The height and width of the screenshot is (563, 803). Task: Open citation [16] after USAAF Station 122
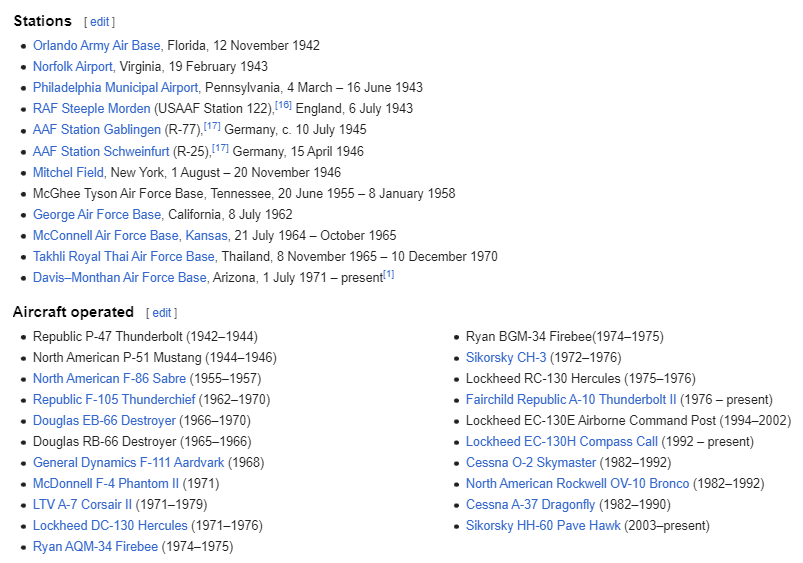point(283,105)
